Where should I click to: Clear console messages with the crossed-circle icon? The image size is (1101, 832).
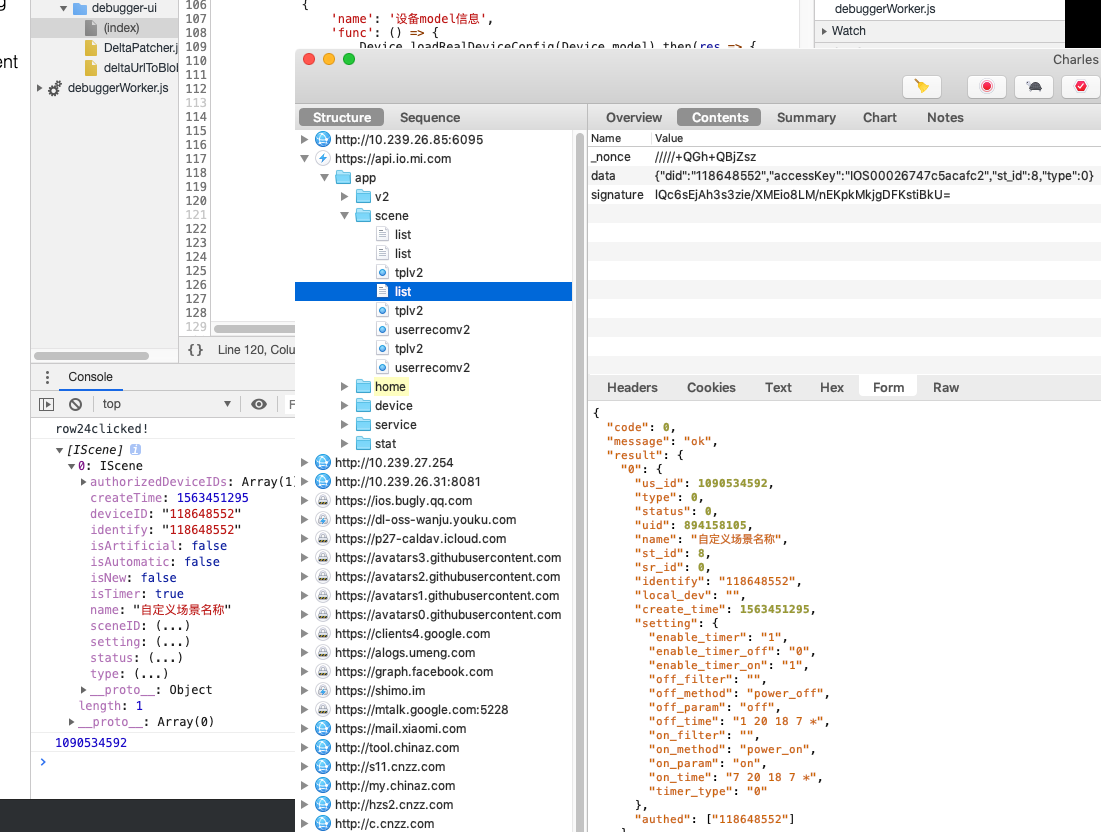[75, 404]
